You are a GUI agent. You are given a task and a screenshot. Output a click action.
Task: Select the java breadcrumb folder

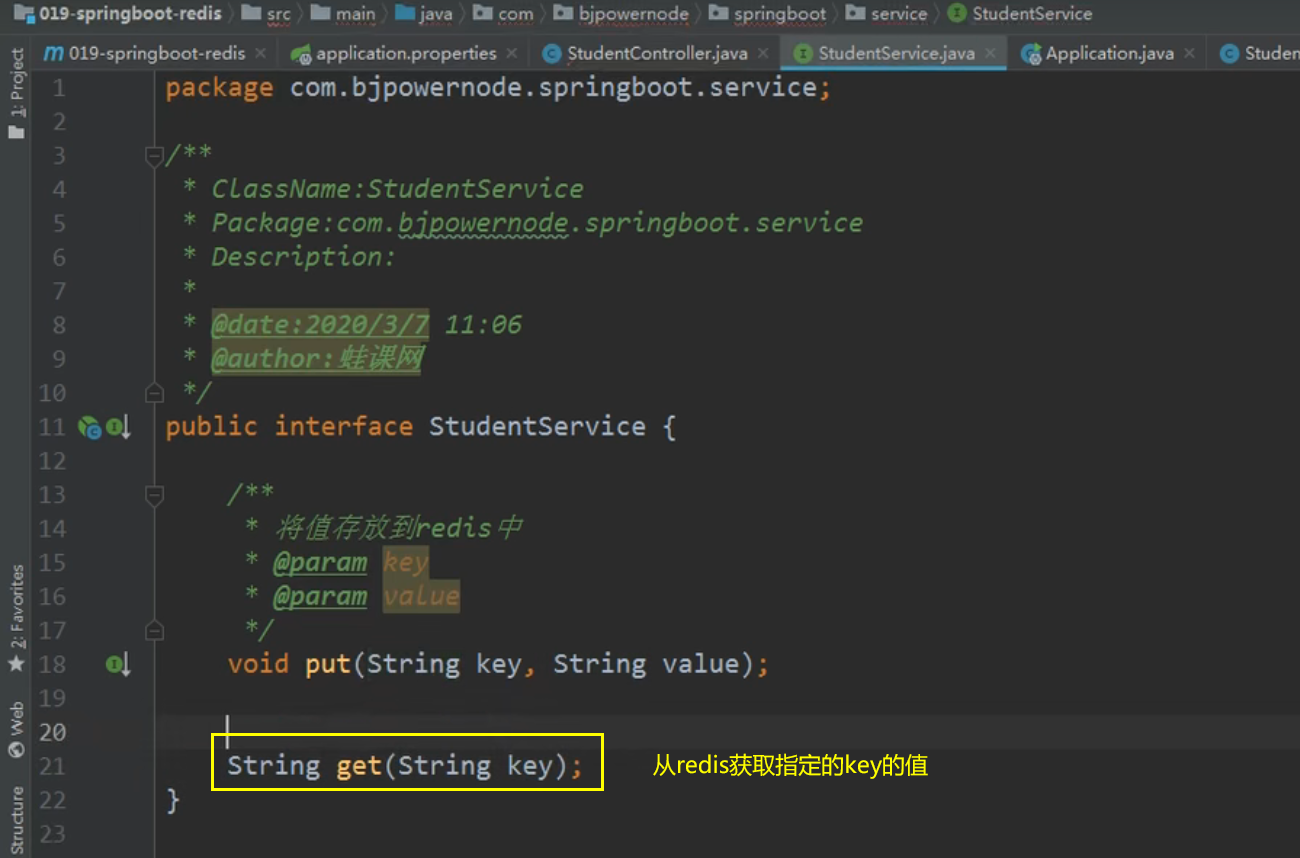pyautogui.click(x=425, y=13)
